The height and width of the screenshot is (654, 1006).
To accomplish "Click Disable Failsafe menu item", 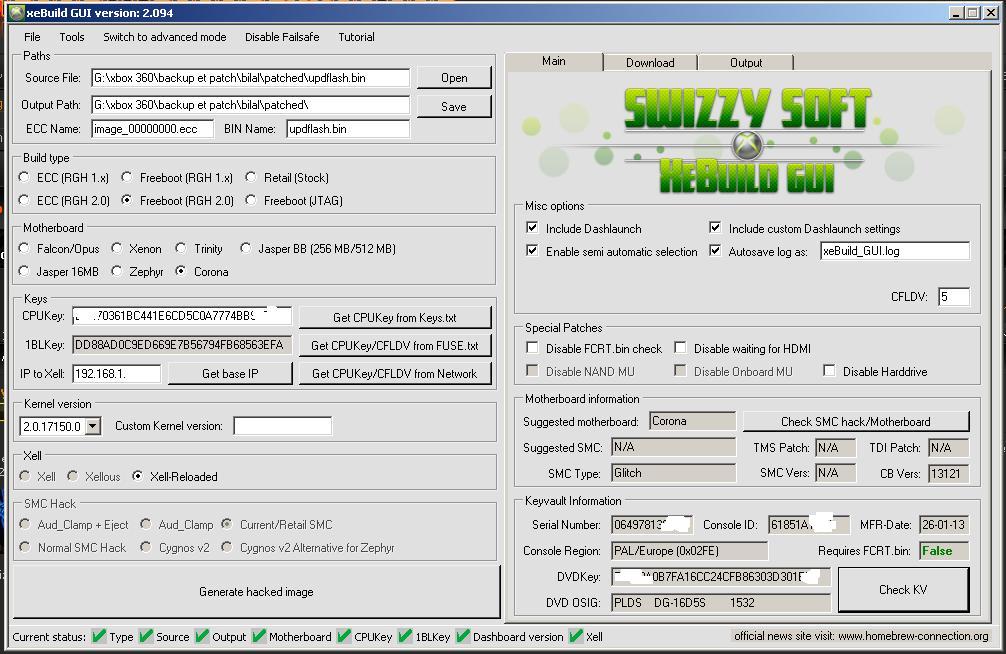I will click(x=282, y=37).
